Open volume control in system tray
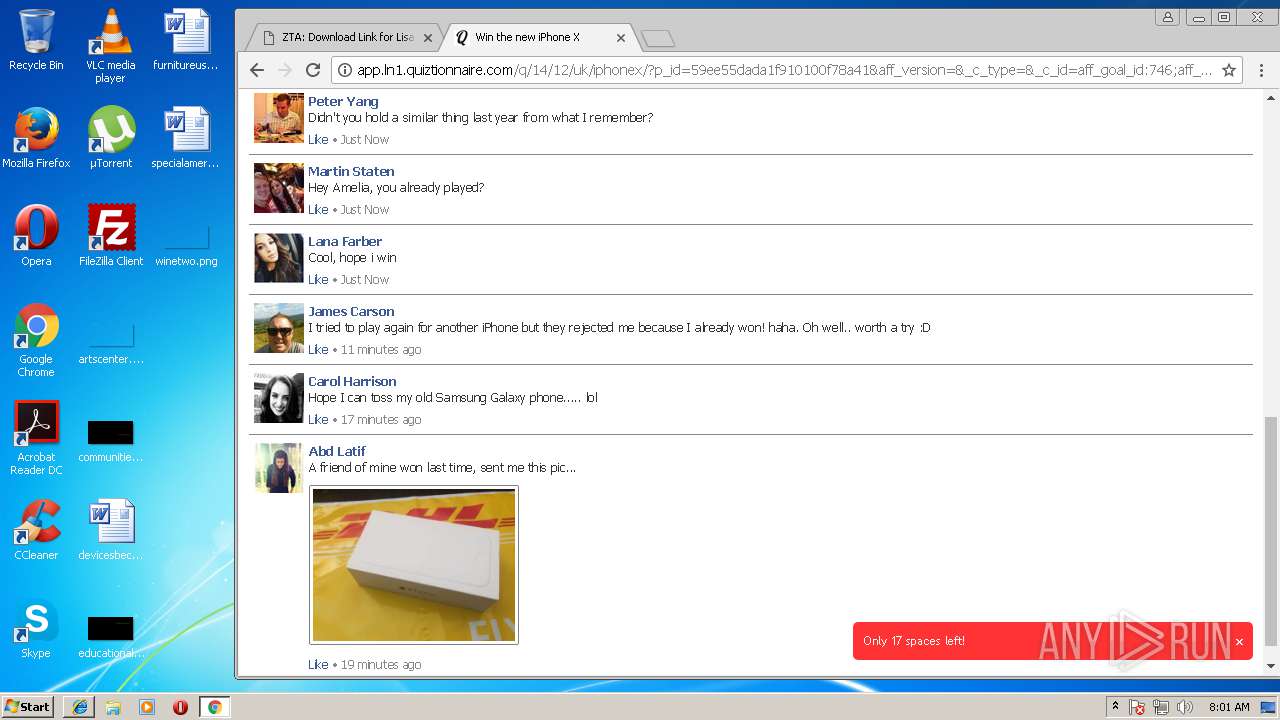 (x=1185, y=707)
